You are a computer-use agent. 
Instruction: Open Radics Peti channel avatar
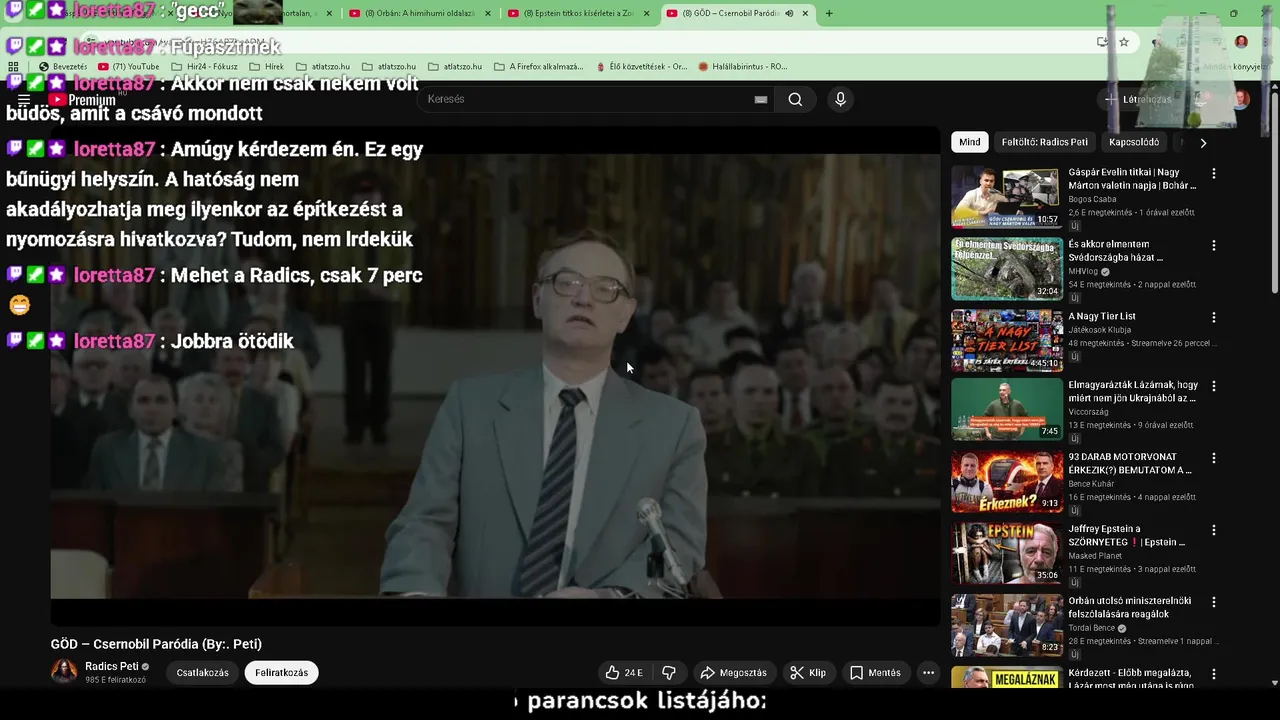64,672
